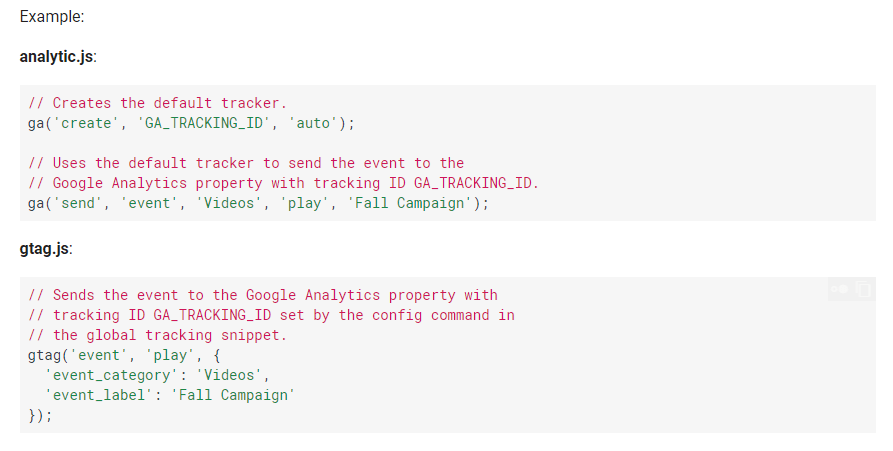The width and height of the screenshot is (893, 451).
Task: Click the 'analytic.js' bold heading
Action: [56, 57]
